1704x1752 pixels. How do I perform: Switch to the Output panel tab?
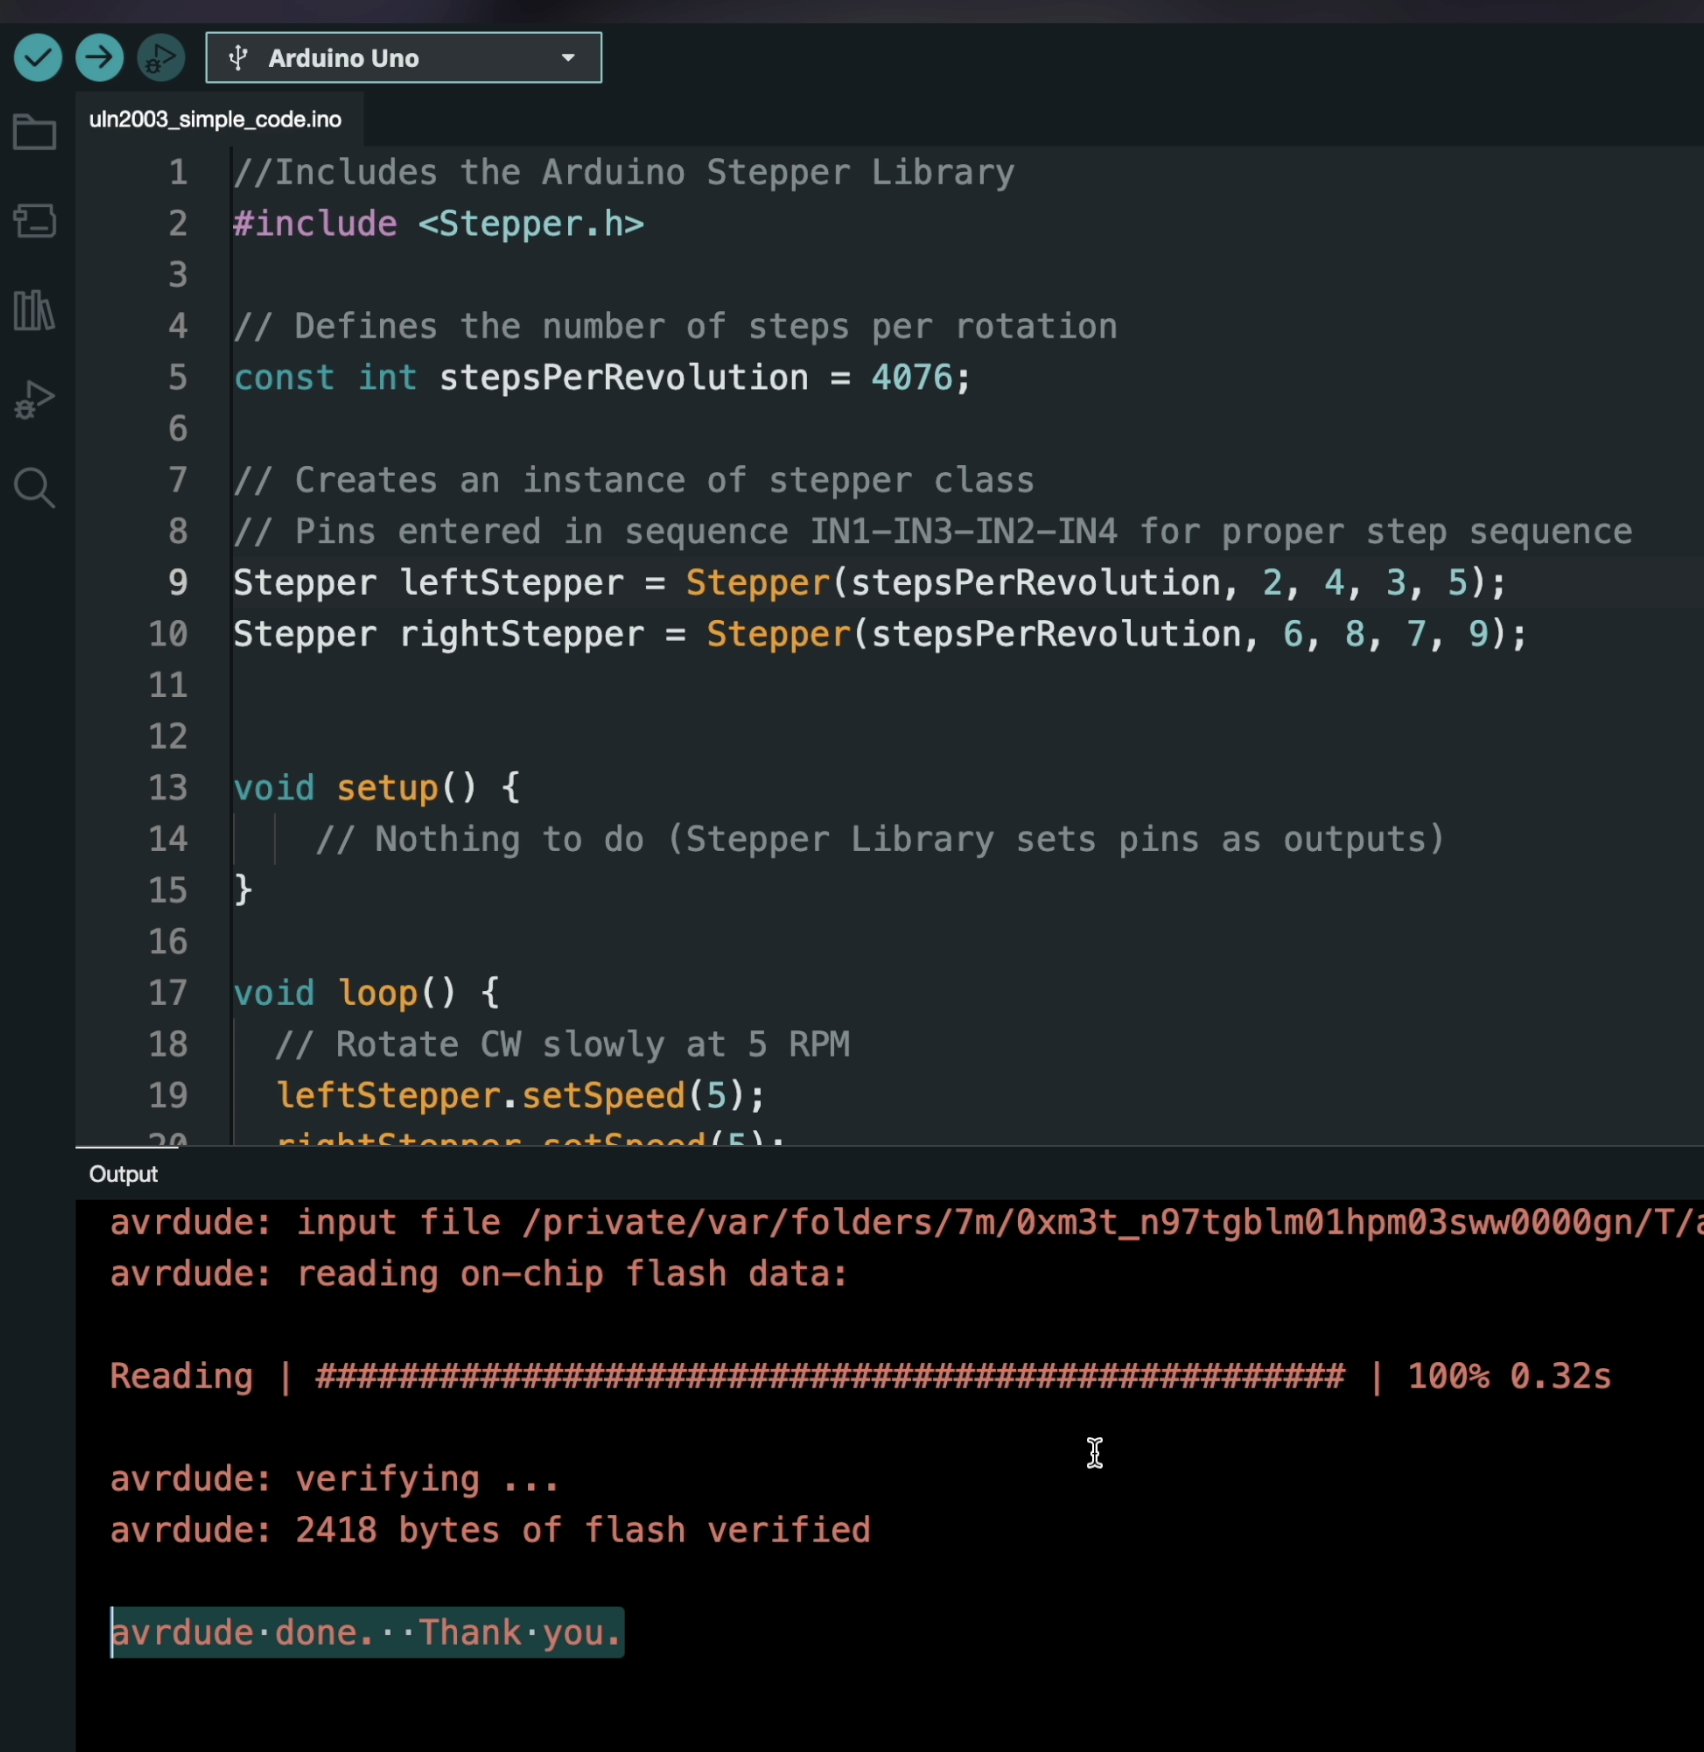point(123,1174)
